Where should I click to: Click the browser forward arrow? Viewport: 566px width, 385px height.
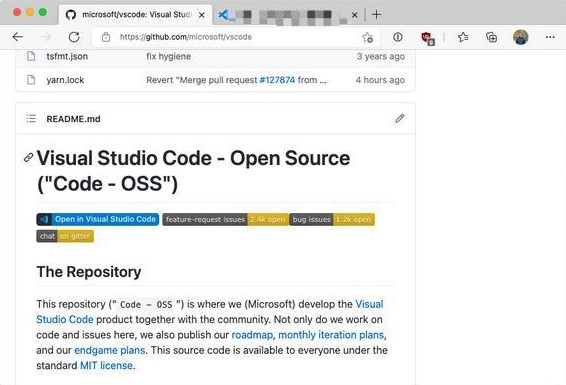tap(46, 37)
